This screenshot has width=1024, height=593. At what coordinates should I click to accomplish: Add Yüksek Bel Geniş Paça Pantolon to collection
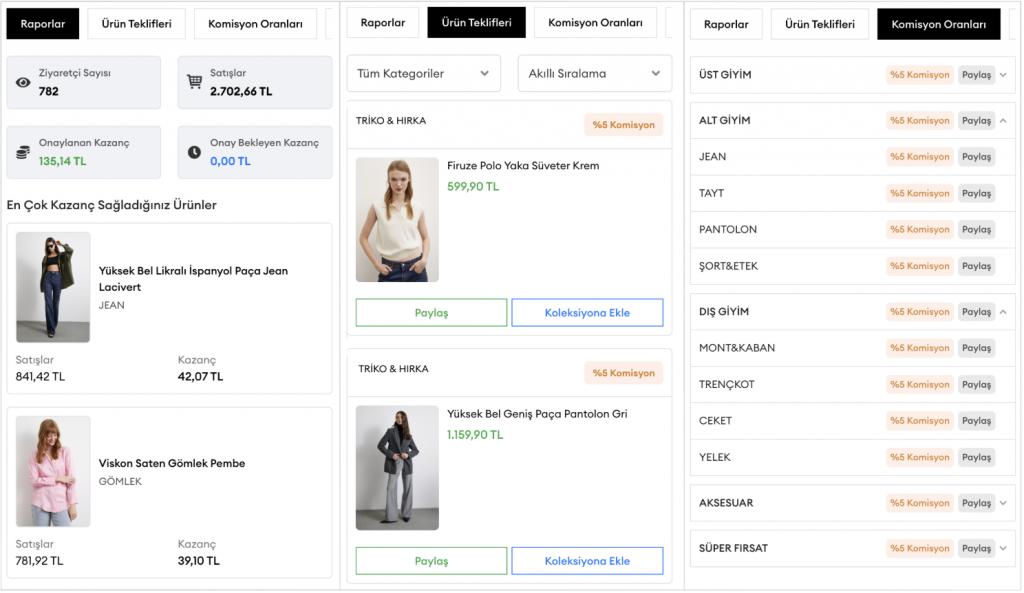(x=587, y=561)
